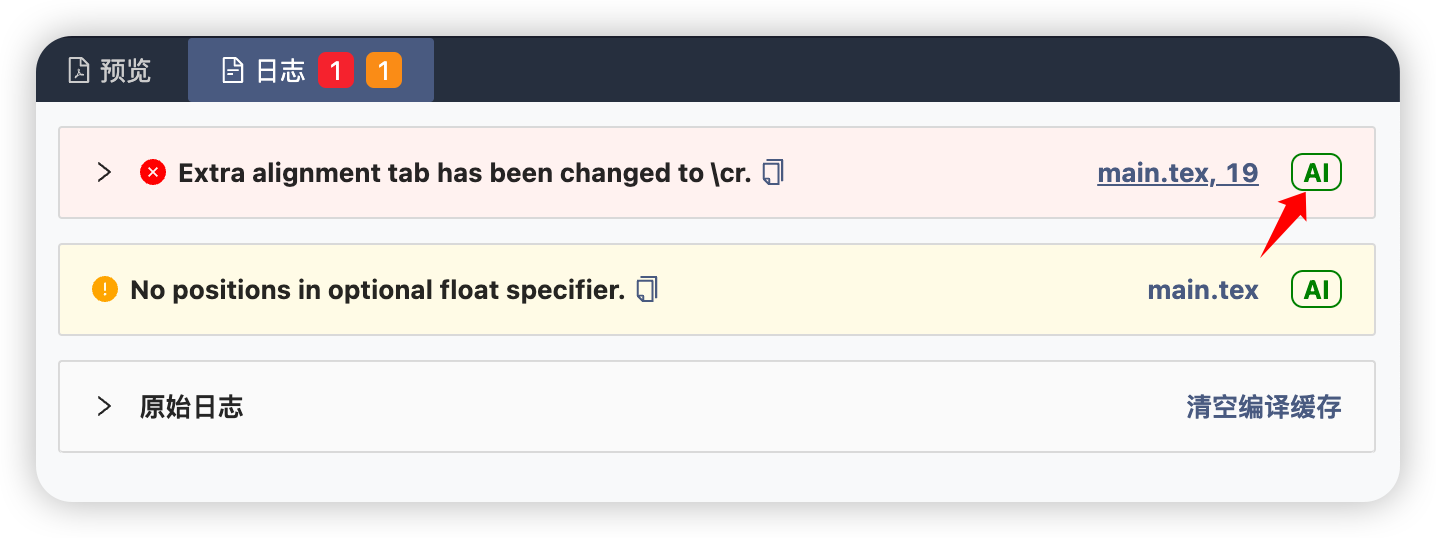Click the orange warning count badge
Image resolution: width=1436 pixels, height=538 pixels.
point(383,71)
